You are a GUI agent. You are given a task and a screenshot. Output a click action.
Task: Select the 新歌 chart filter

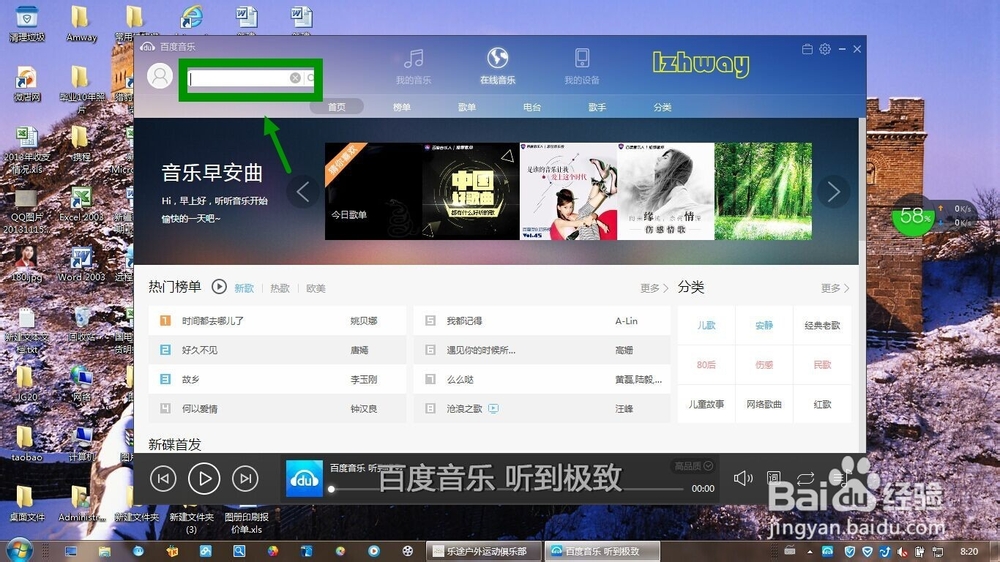[x=244, y=288]
